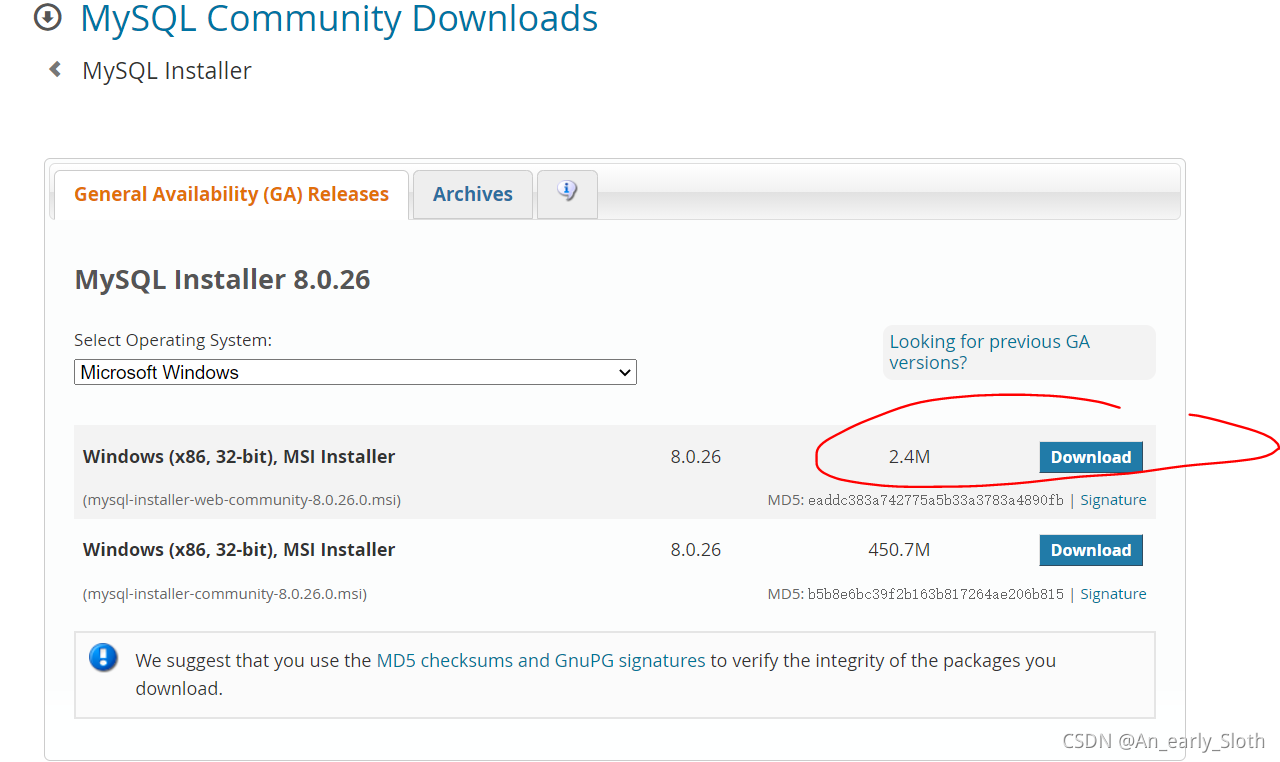
Task: Open the MD5 checksums and GnuPG signatures link
Action: (541, 660)
